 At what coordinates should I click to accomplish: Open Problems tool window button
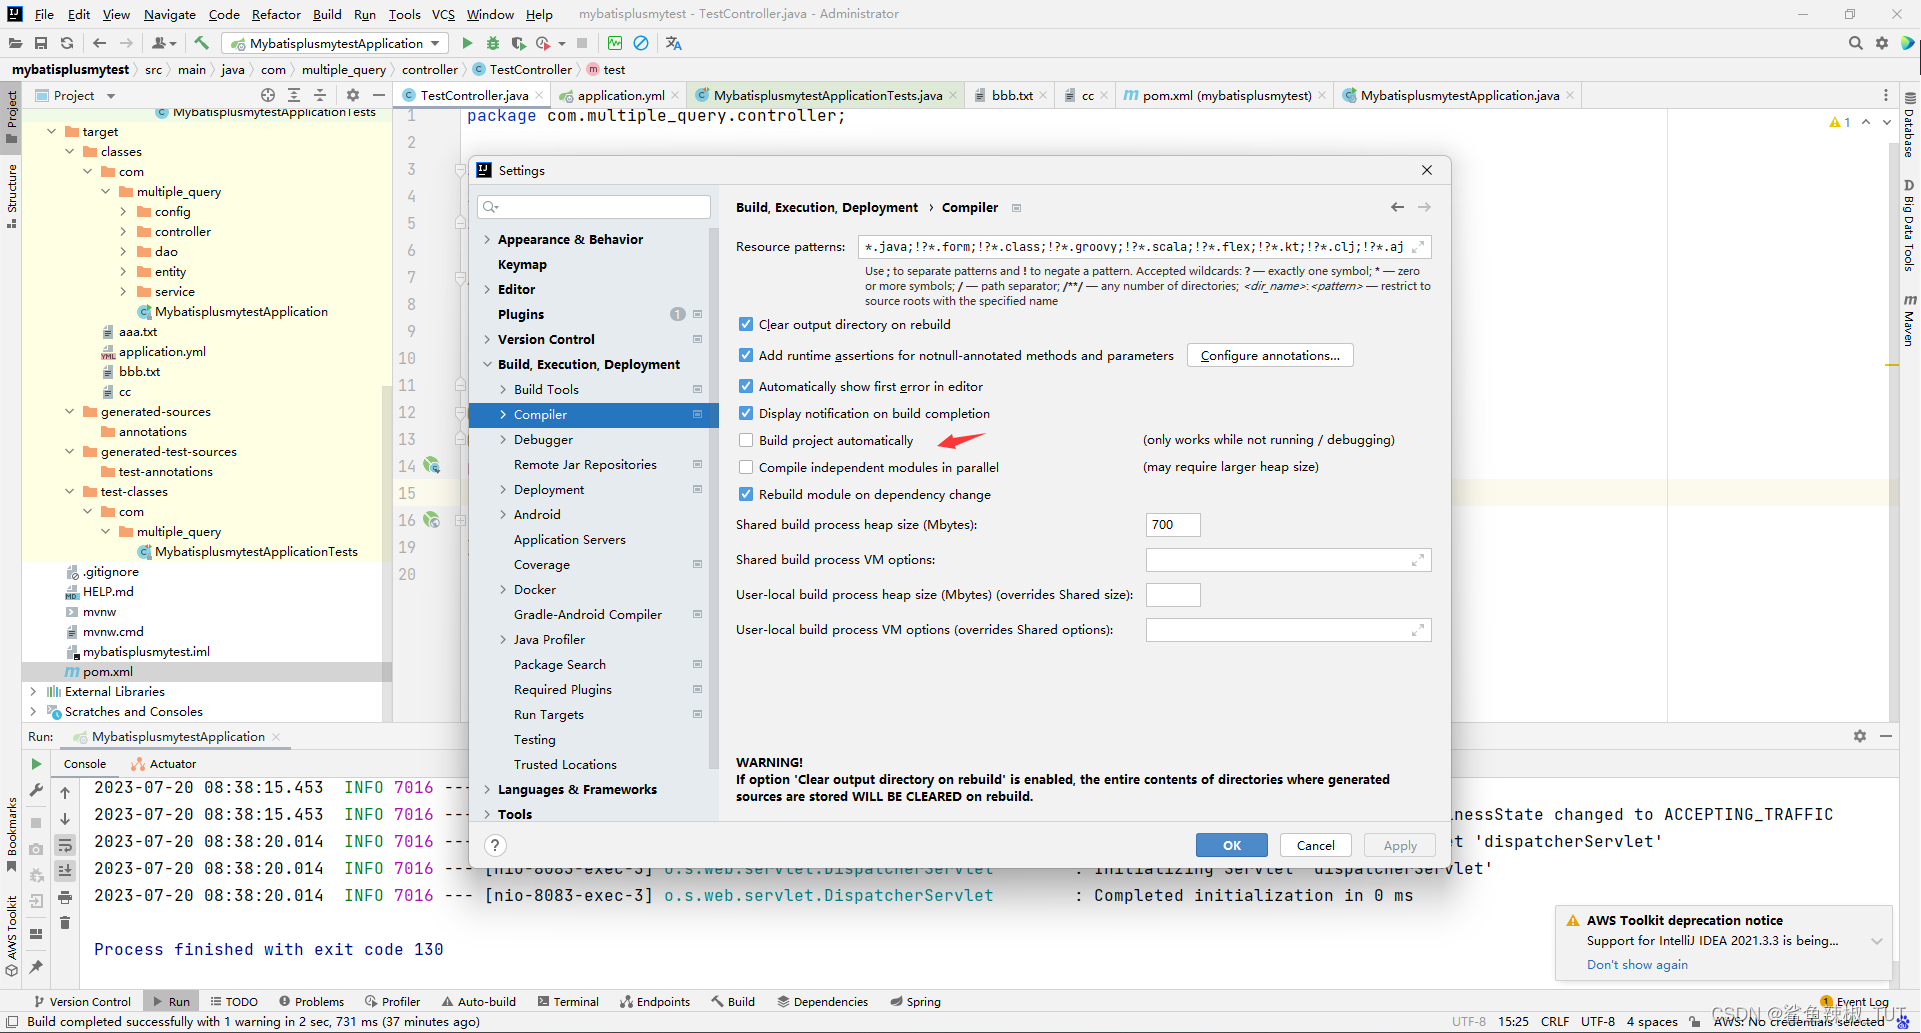pyautogui.click(x=312, y=1001)
